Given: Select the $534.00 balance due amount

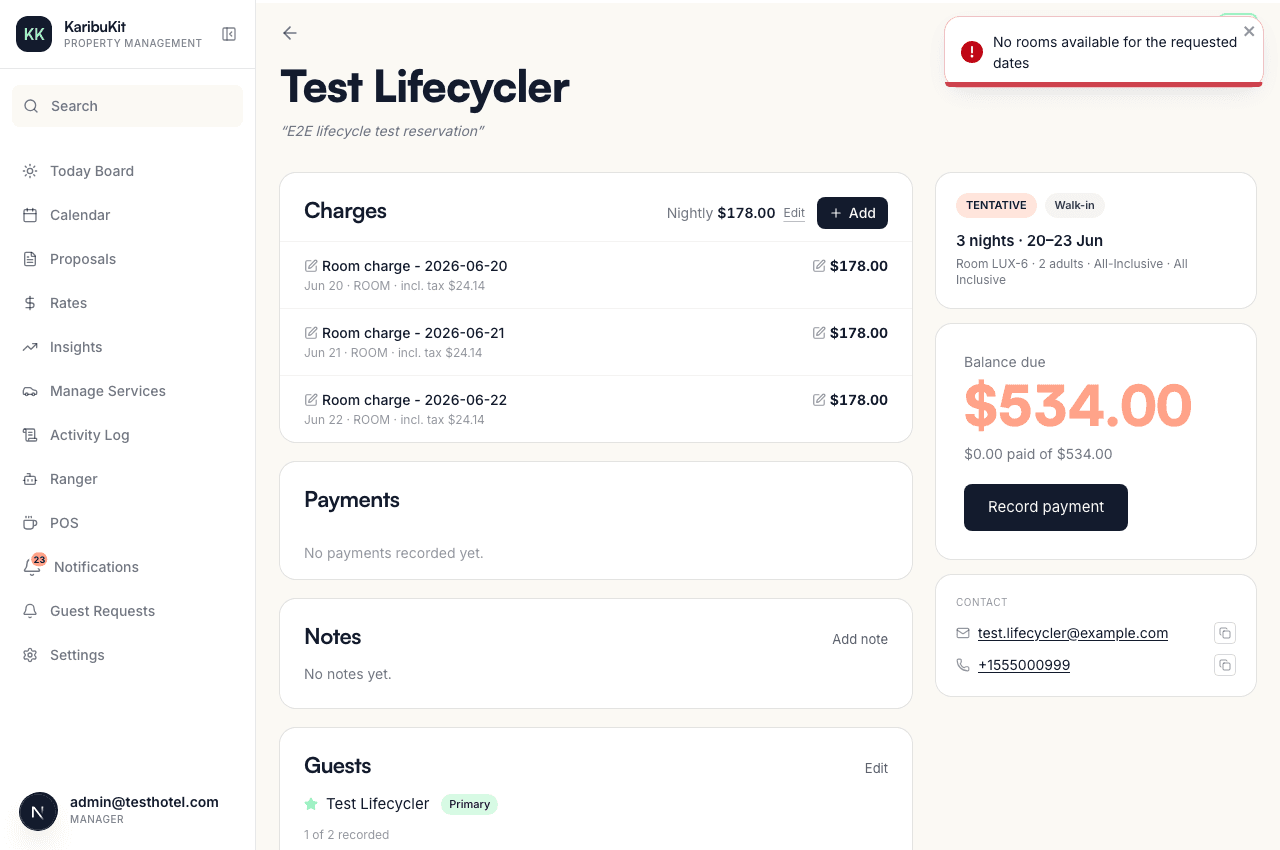Looking at the screenshot, I should (x=1078, y=405).
